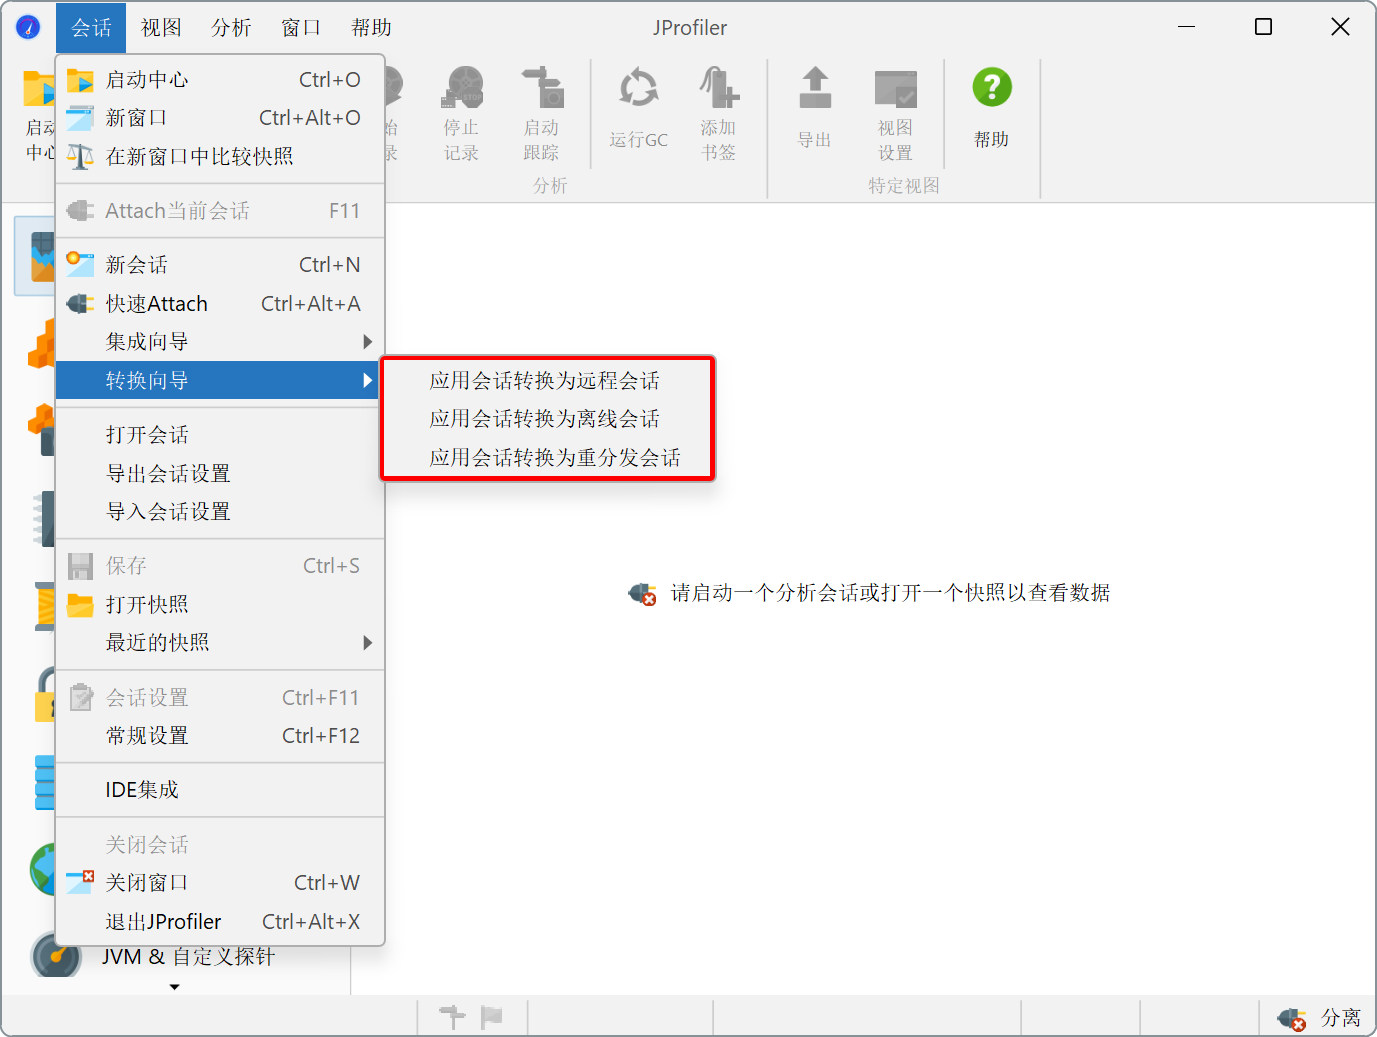Select 应用会话转换为重分发会话
The image size is (1377, 1037).
click(x=547, y=458)
